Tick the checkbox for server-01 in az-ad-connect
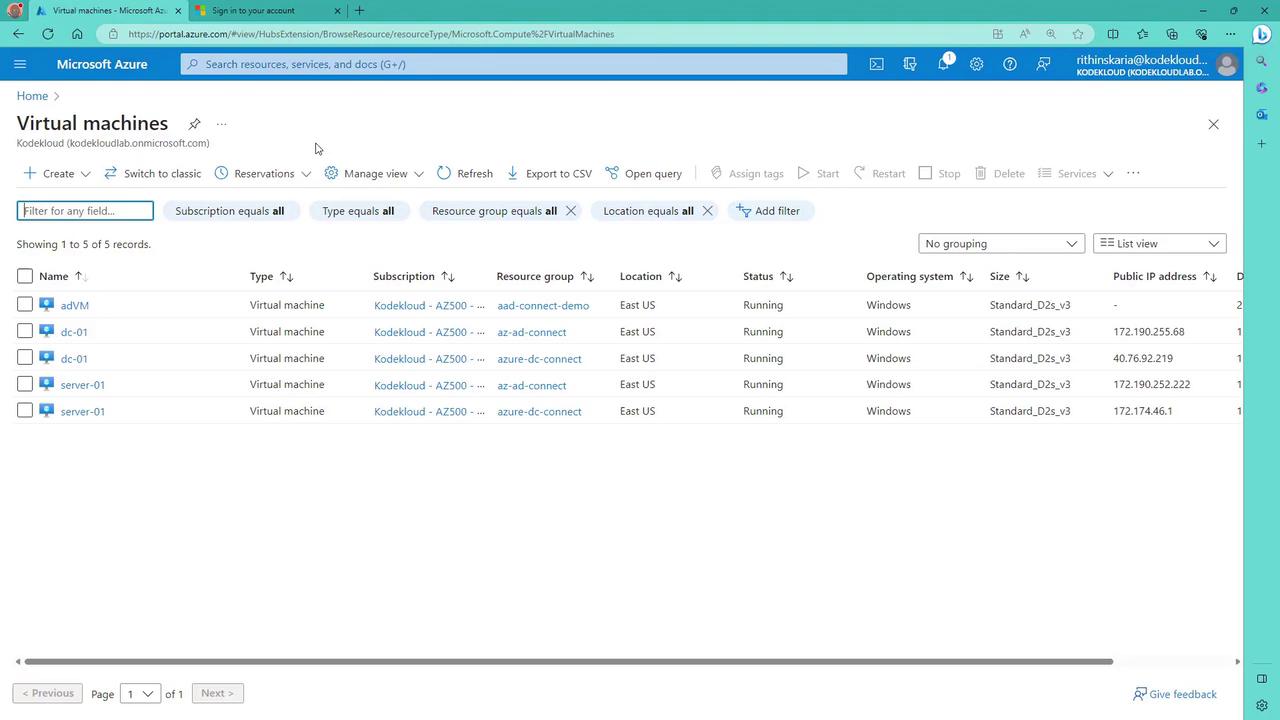Viewport: 1280px width, 720px height. [x=25, y=385]
